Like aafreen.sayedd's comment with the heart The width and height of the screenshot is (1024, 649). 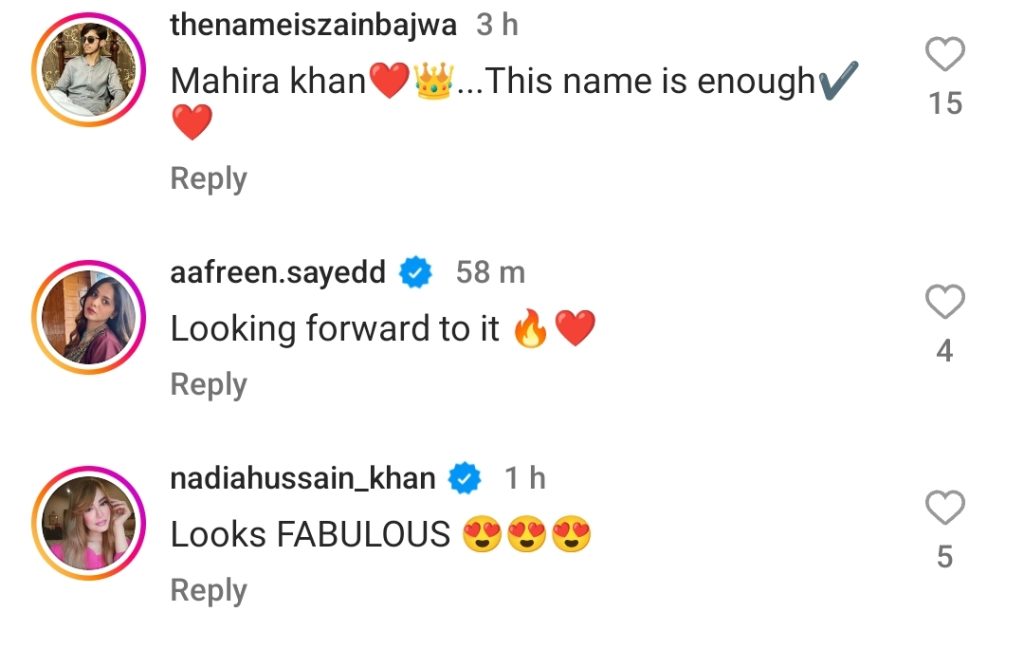945,302
